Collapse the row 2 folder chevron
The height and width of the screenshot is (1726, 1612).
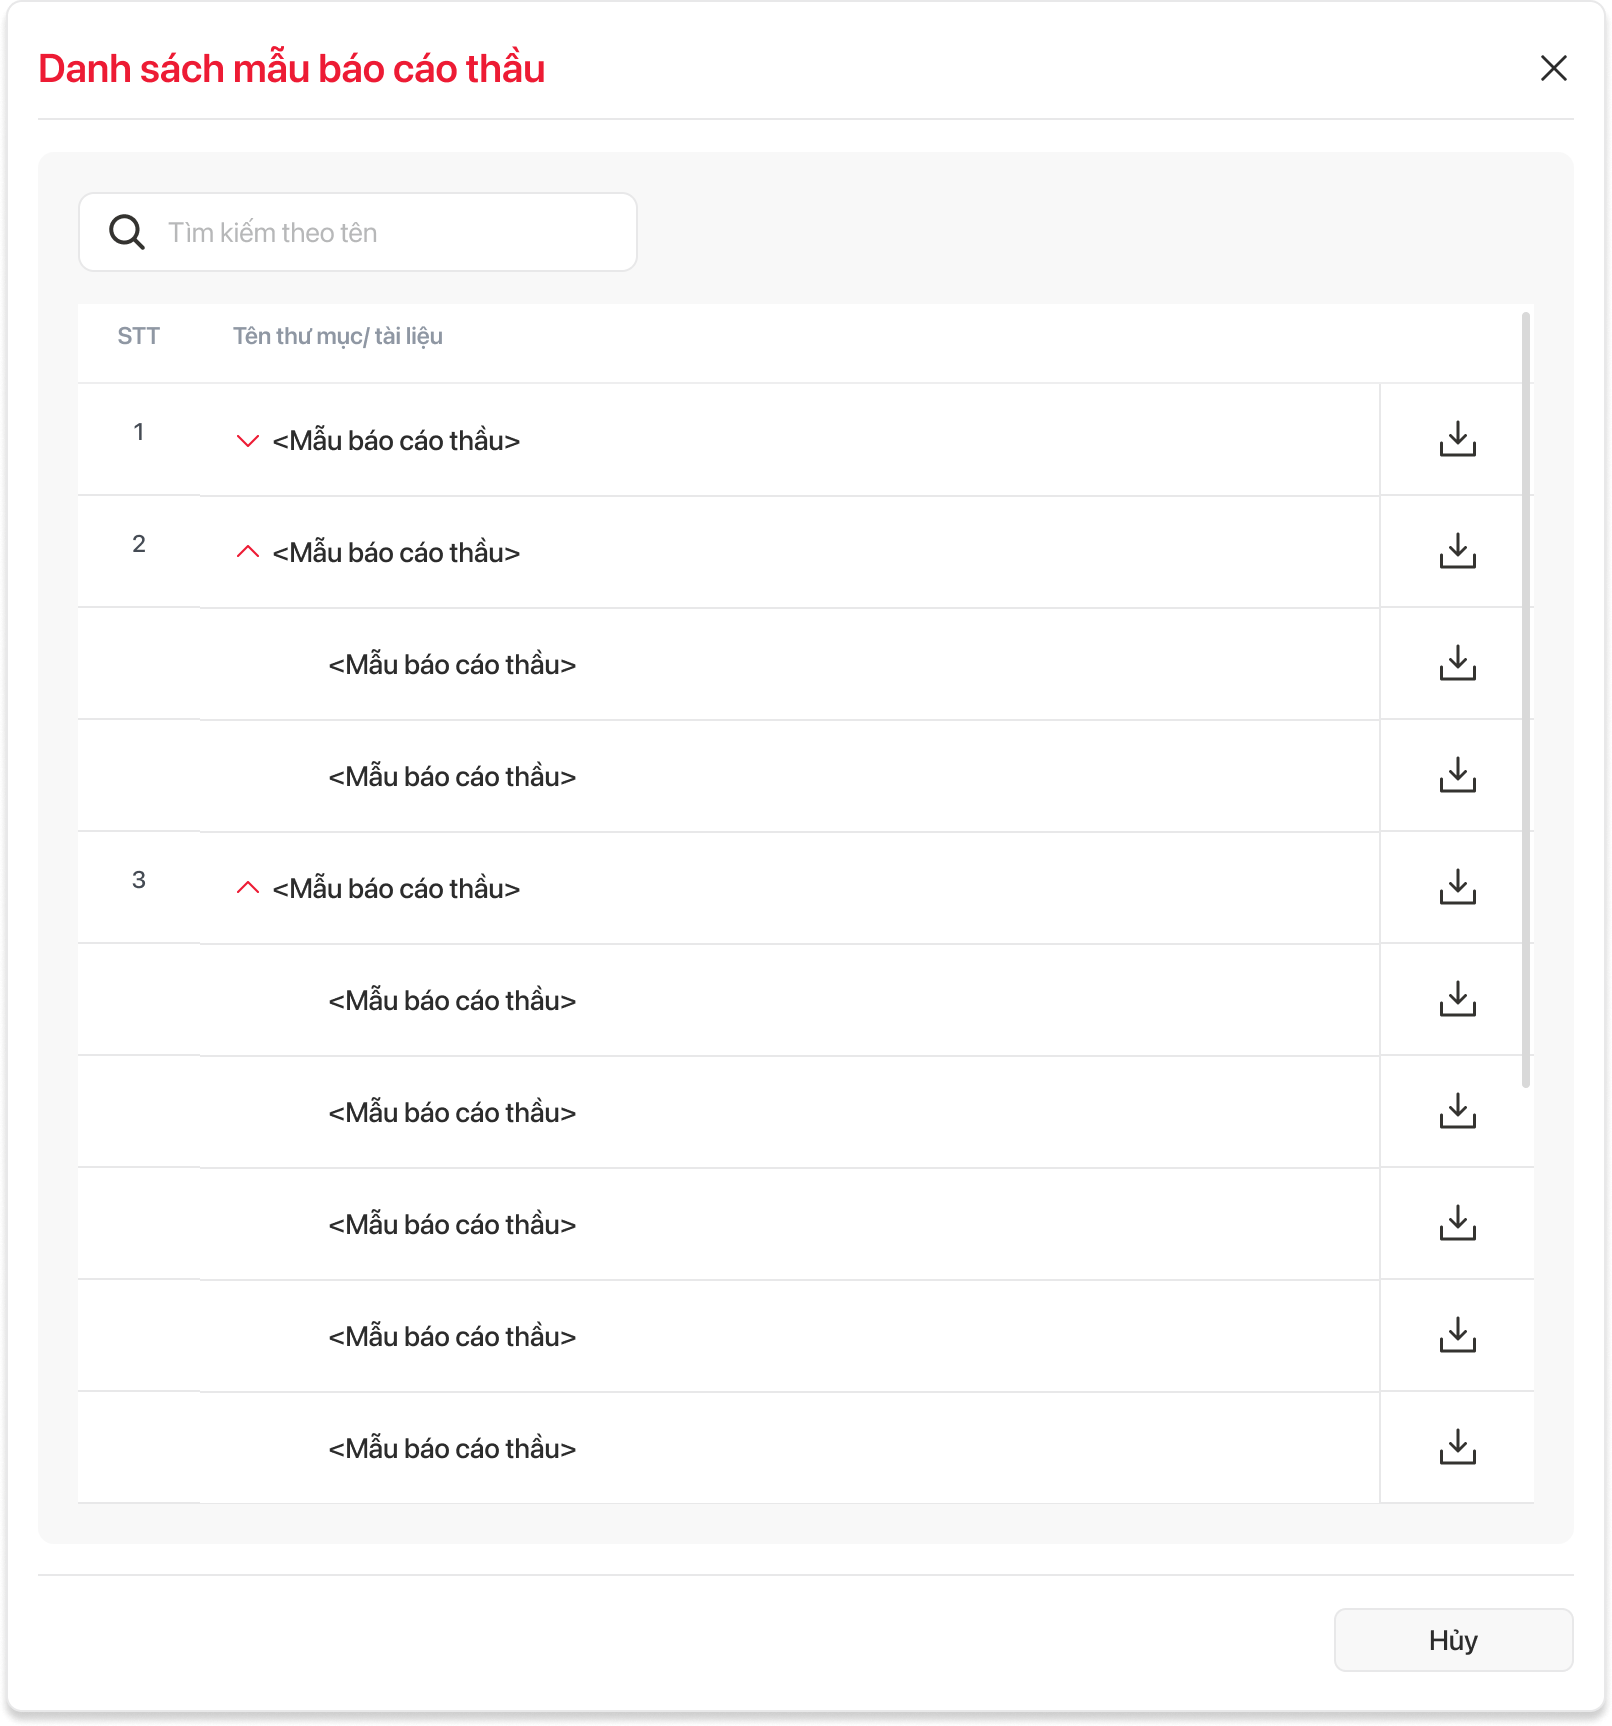[247, 552]
